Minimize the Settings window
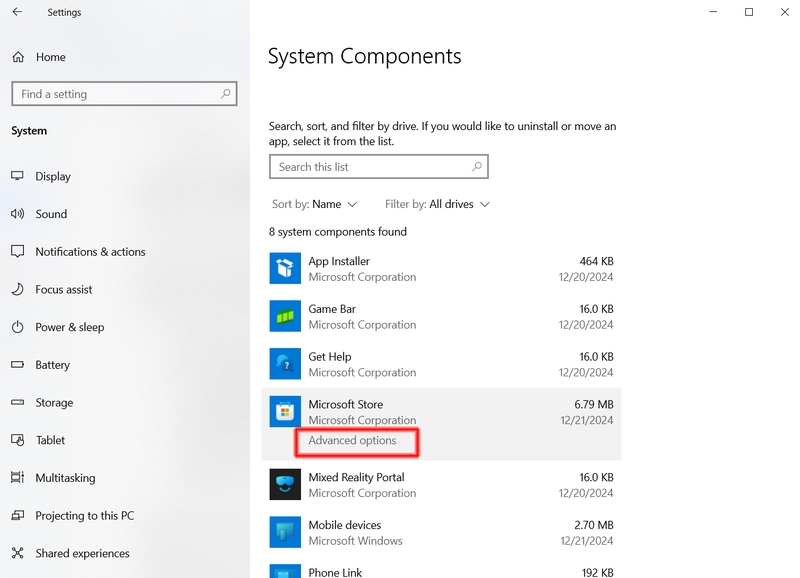The image size is (800, 578). pyautogui.click(x=713, y=12)
